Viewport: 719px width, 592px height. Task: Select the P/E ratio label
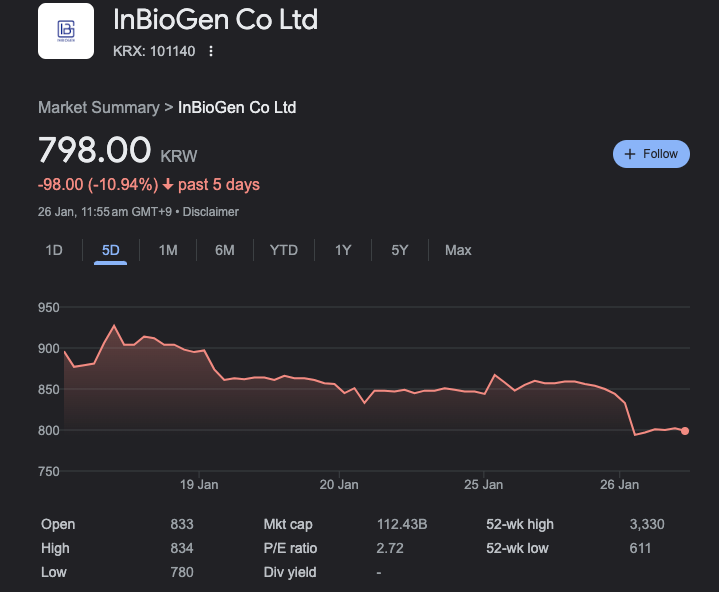tap(290, 548)
